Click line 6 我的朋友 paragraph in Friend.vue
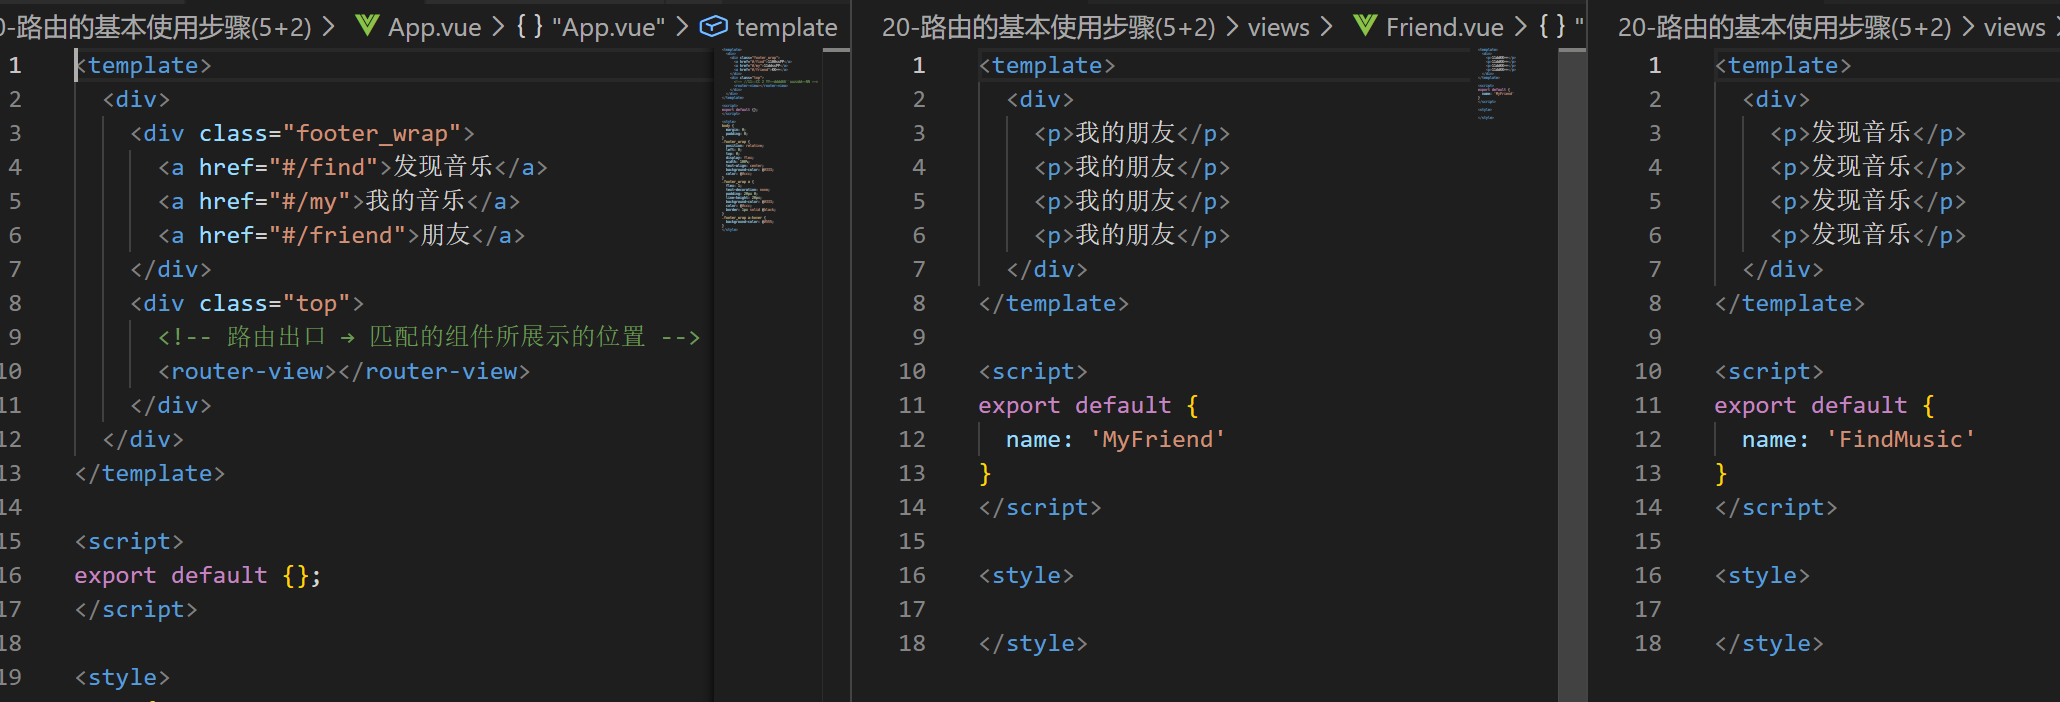The width and height of the screenshot is (2060, 702). click(x=1132, y=235)
